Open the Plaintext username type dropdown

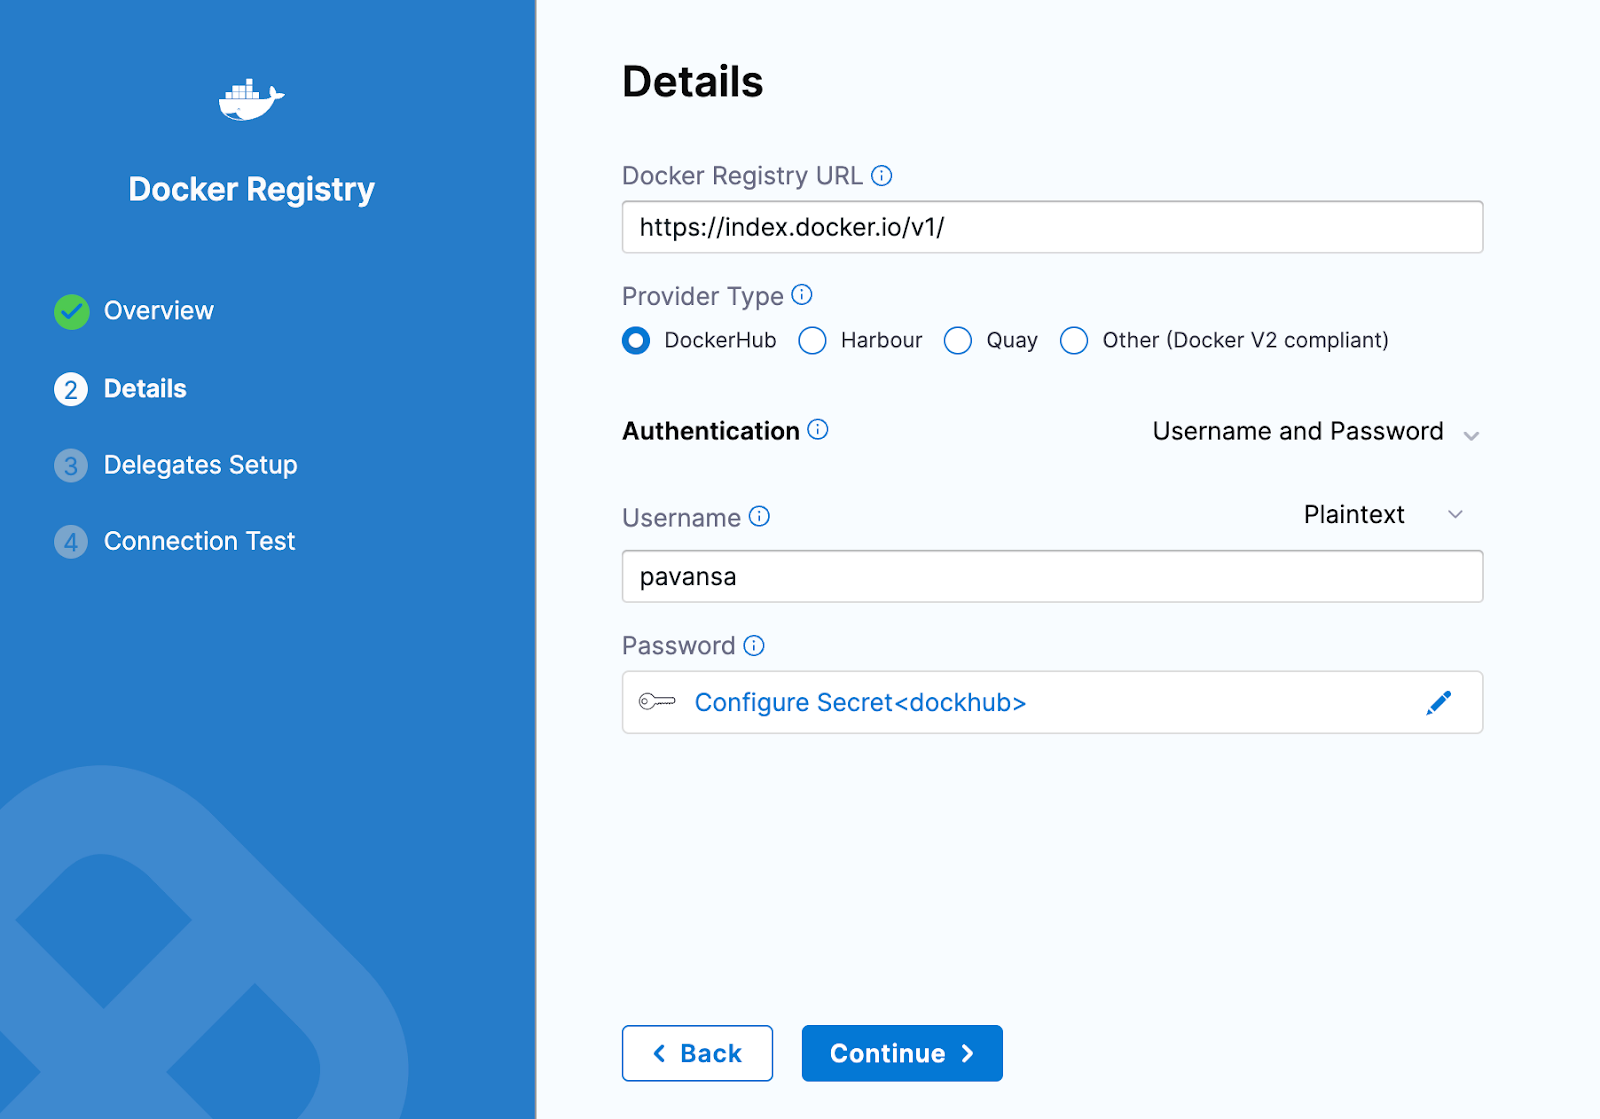[x=1383, y=515]
